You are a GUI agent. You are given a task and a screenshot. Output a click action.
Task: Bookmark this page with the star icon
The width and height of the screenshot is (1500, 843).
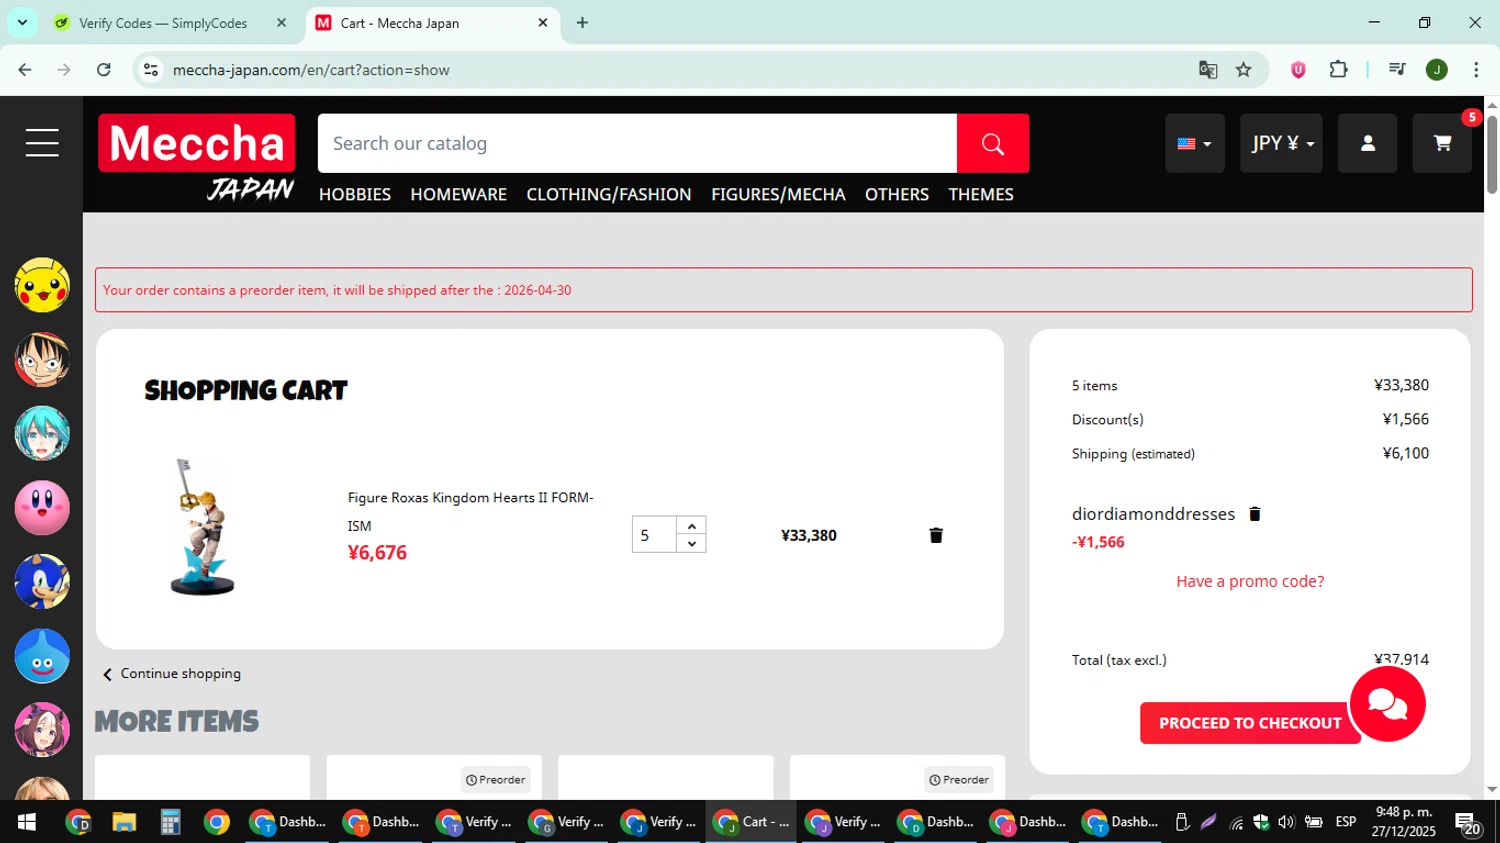click(x=1243, y=69)
